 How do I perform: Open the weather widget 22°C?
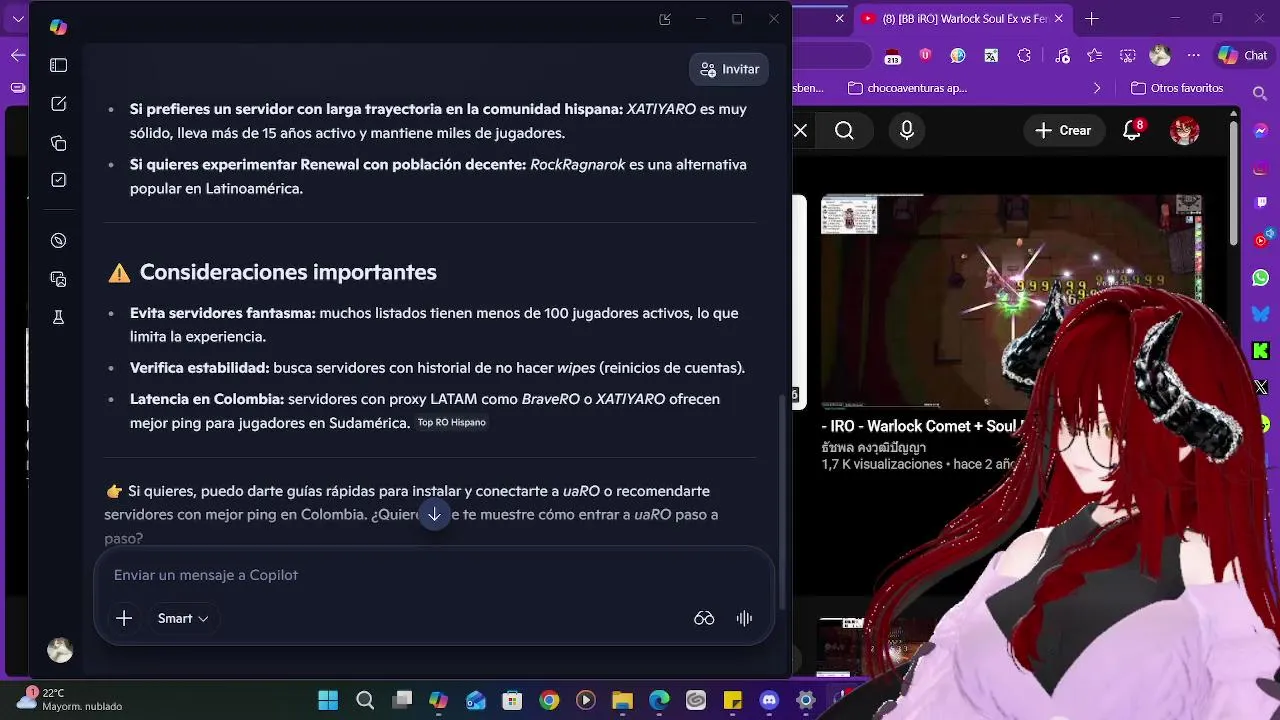[x=69, y=699]
